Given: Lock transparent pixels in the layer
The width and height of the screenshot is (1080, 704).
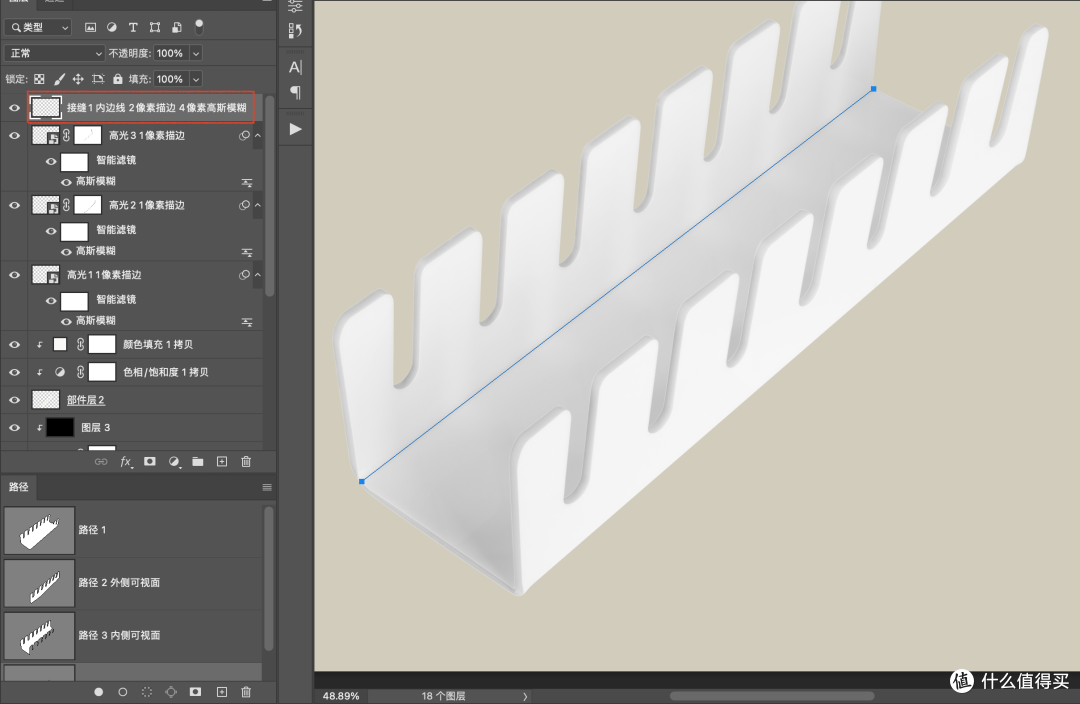Looking at the screenshot, I should pyautogui.click(x=39, y=79).
